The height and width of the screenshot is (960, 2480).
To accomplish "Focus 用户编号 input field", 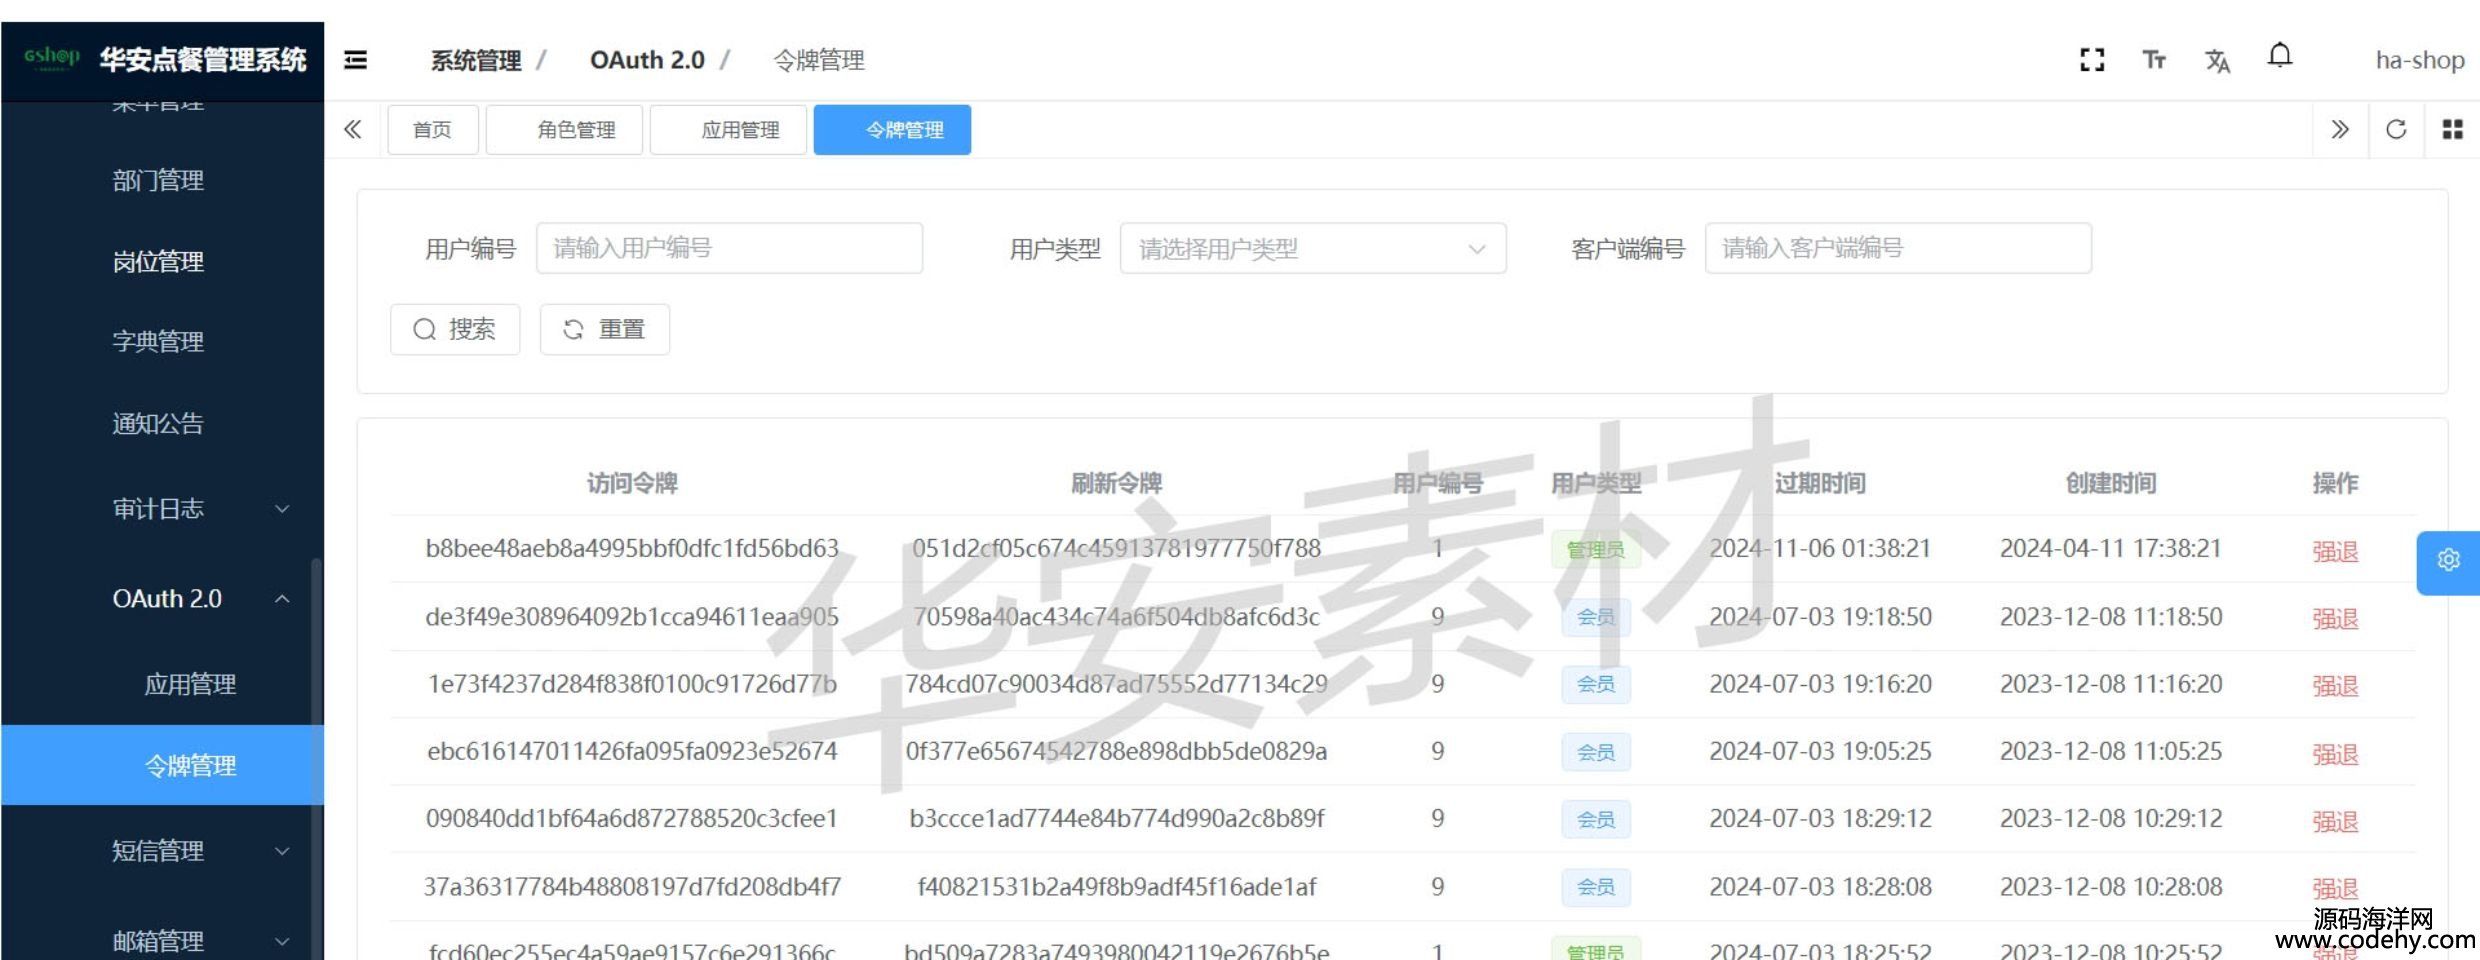I will pos(729,248).
